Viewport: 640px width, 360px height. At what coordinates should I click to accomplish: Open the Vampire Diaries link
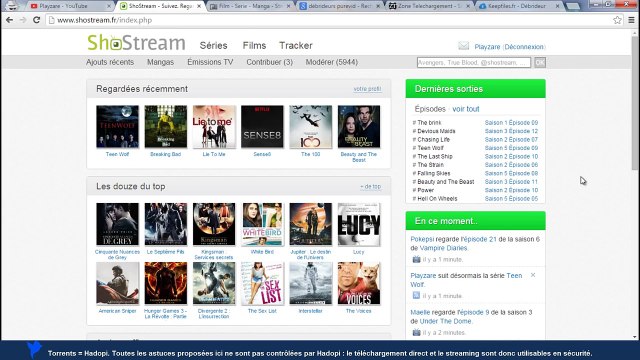tap(443, 248)
